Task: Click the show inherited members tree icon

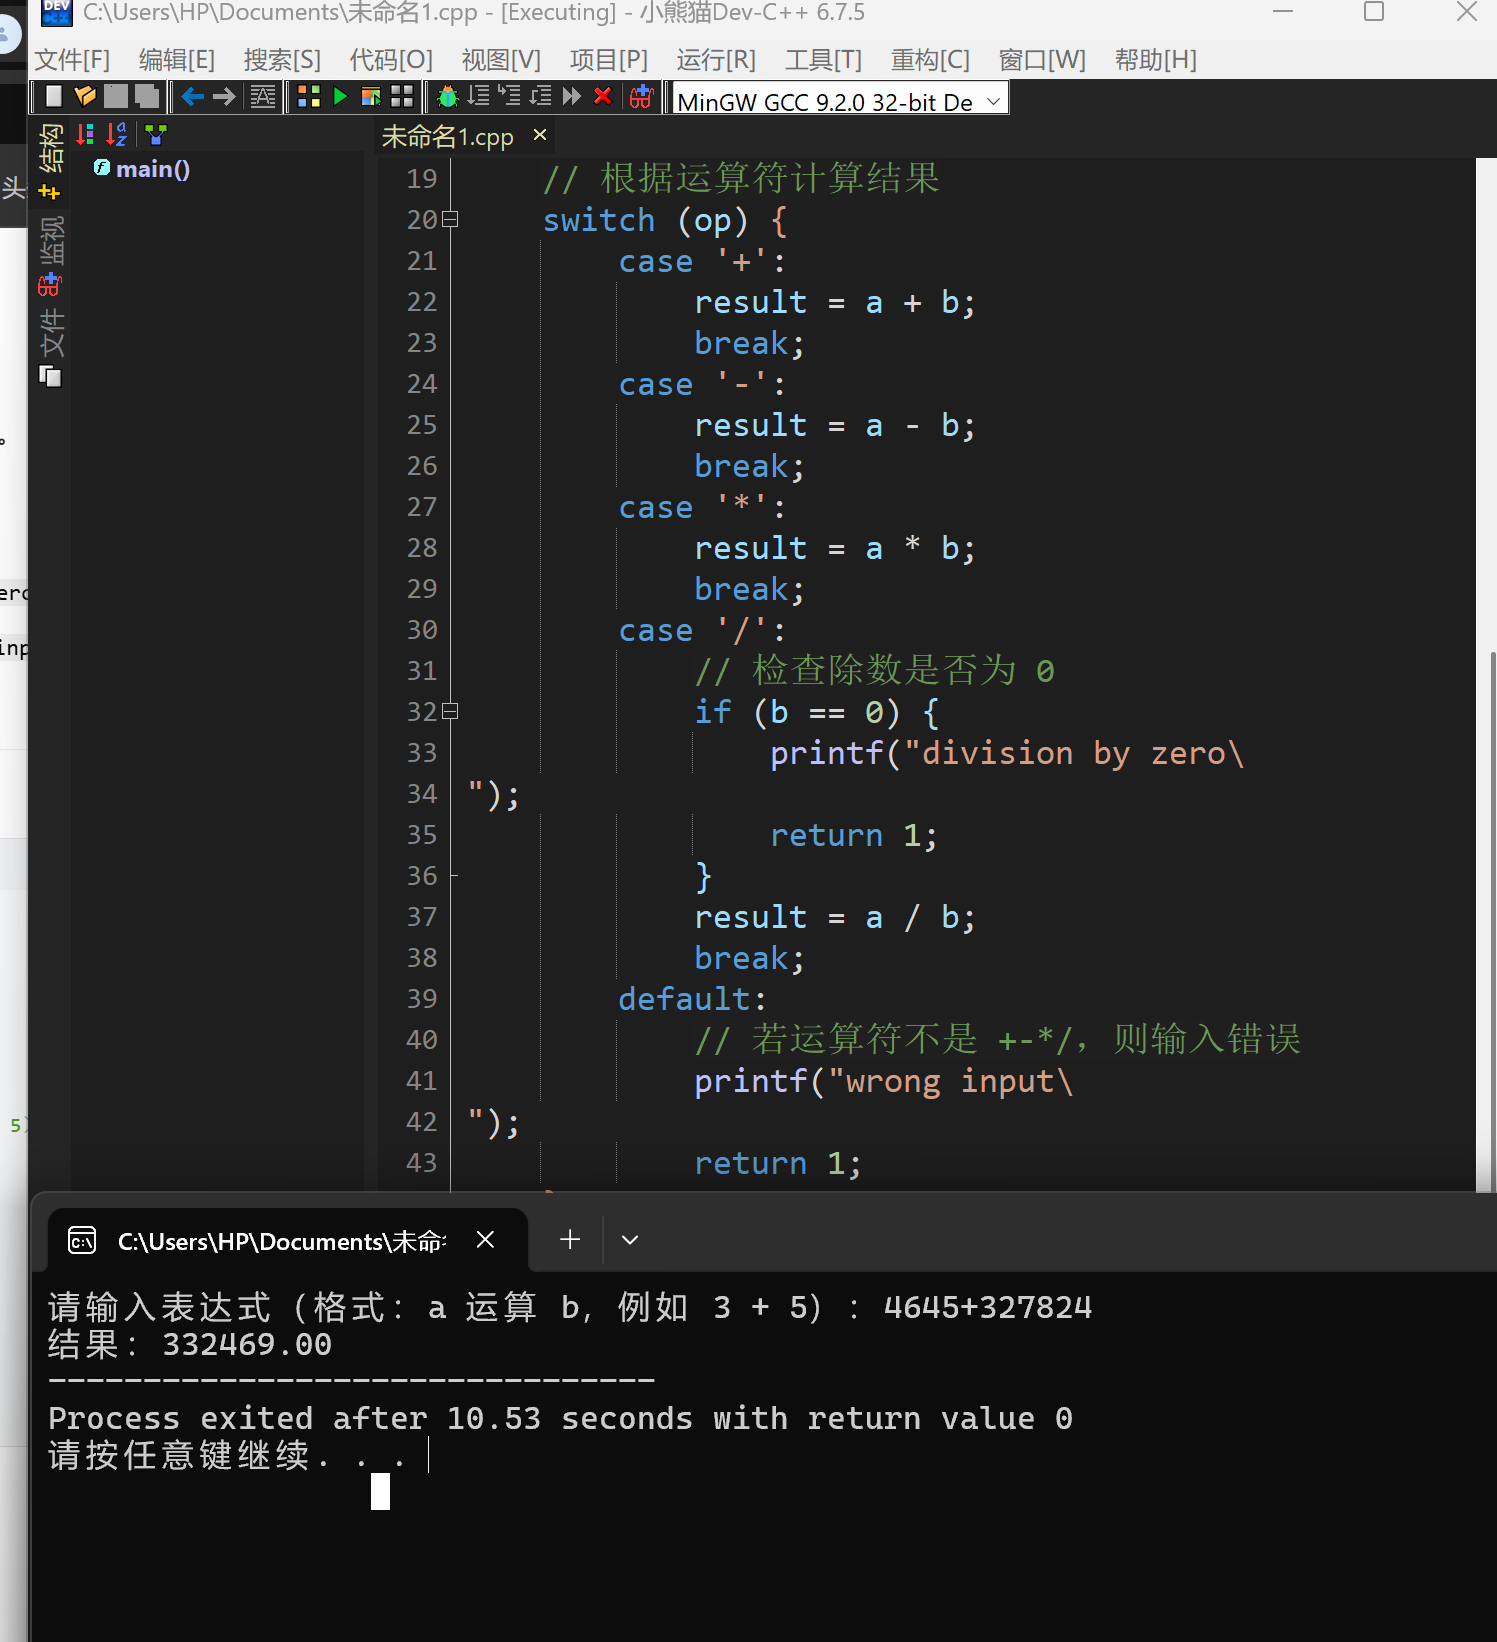Action: pyautogui.click(x=156, y=134)
